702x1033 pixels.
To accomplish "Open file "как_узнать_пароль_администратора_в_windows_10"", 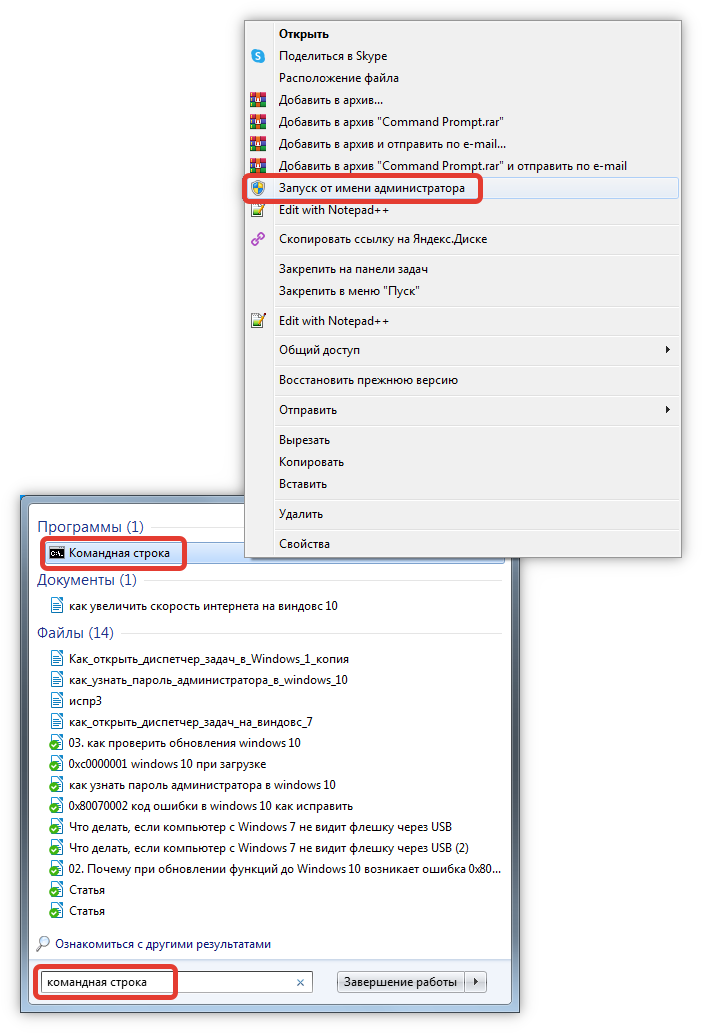I will click(x=208, y=680).
